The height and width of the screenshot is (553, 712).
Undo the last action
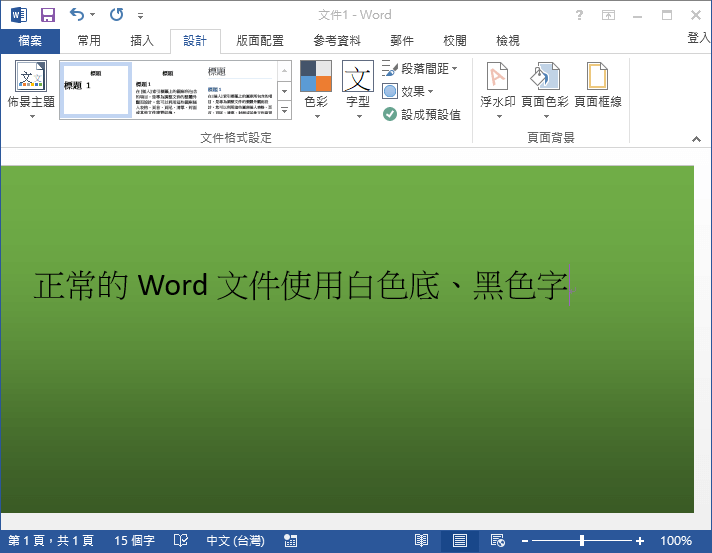[77, 15]
